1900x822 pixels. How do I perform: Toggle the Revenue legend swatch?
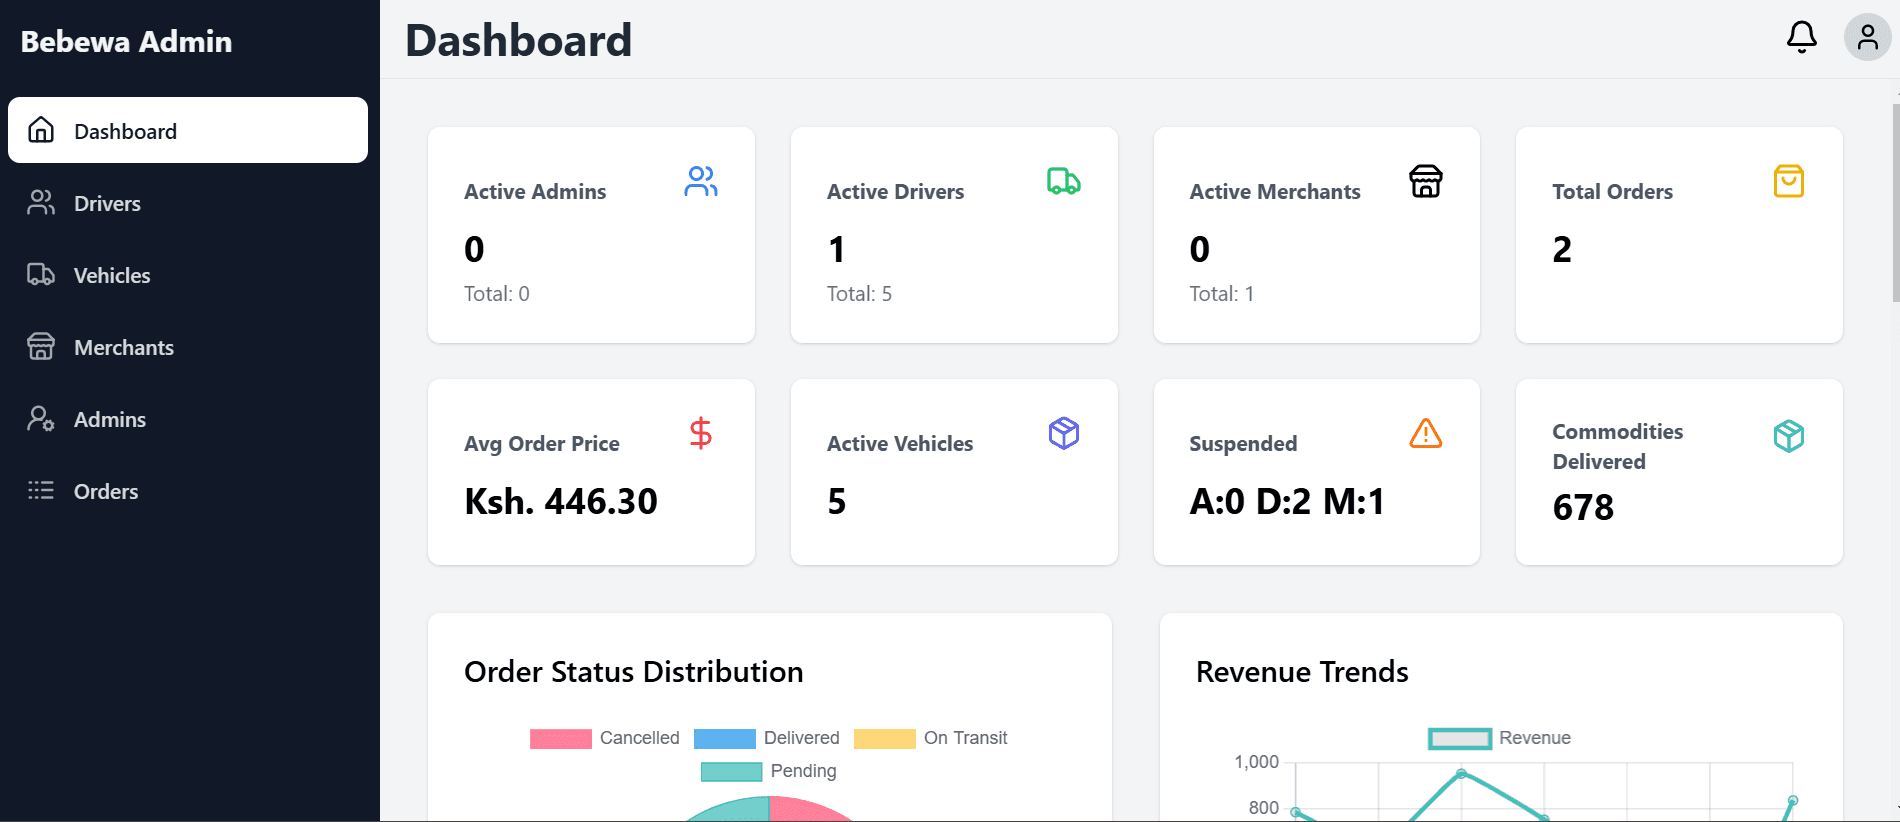(x=1460, y=738)
